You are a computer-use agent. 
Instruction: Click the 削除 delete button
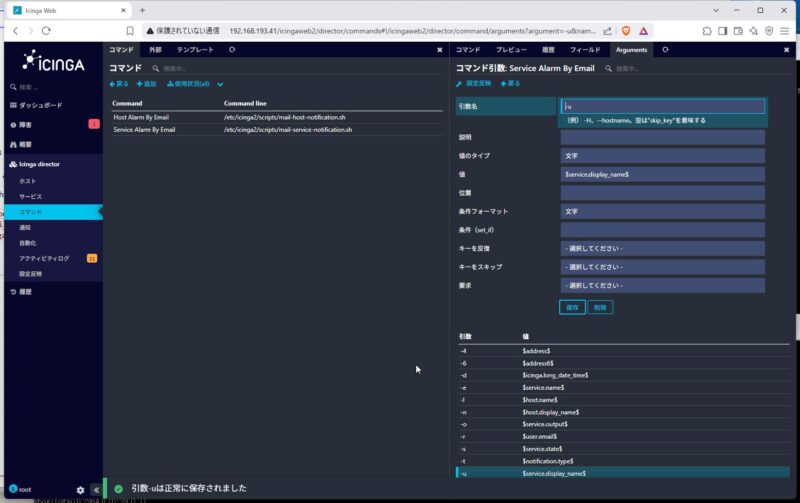[600, 308]
